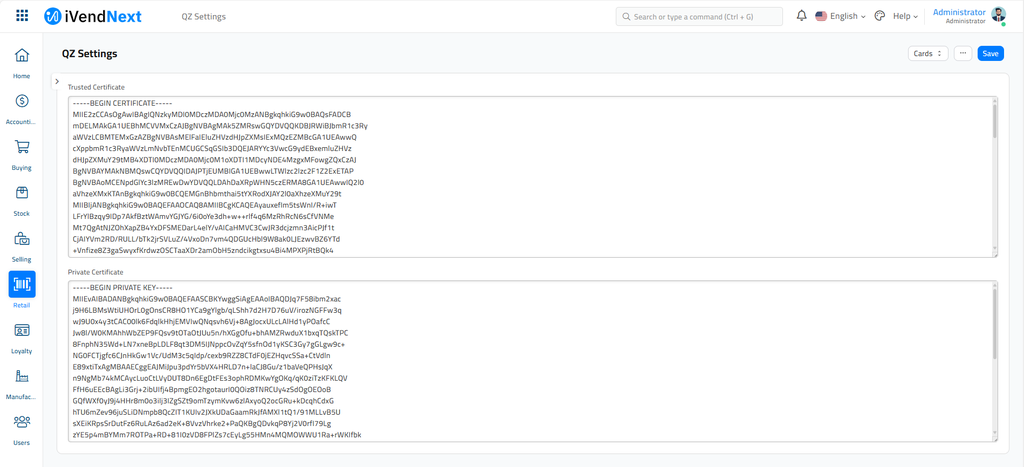Click the iVendNext logo
1024x467 pixels.
93,16
